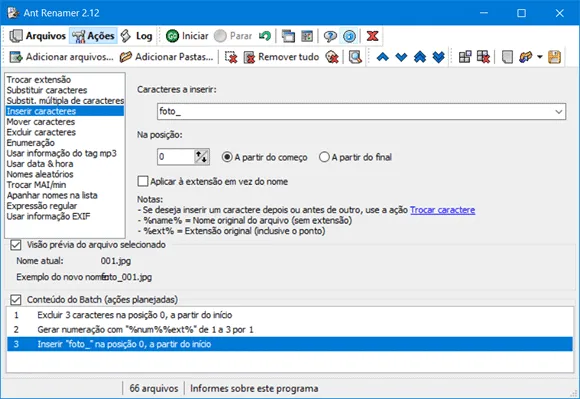The height and width of the screenshot is (399, 580).
Task: Toggle the always-on-top window icon
Action: (x=288, y=36)
